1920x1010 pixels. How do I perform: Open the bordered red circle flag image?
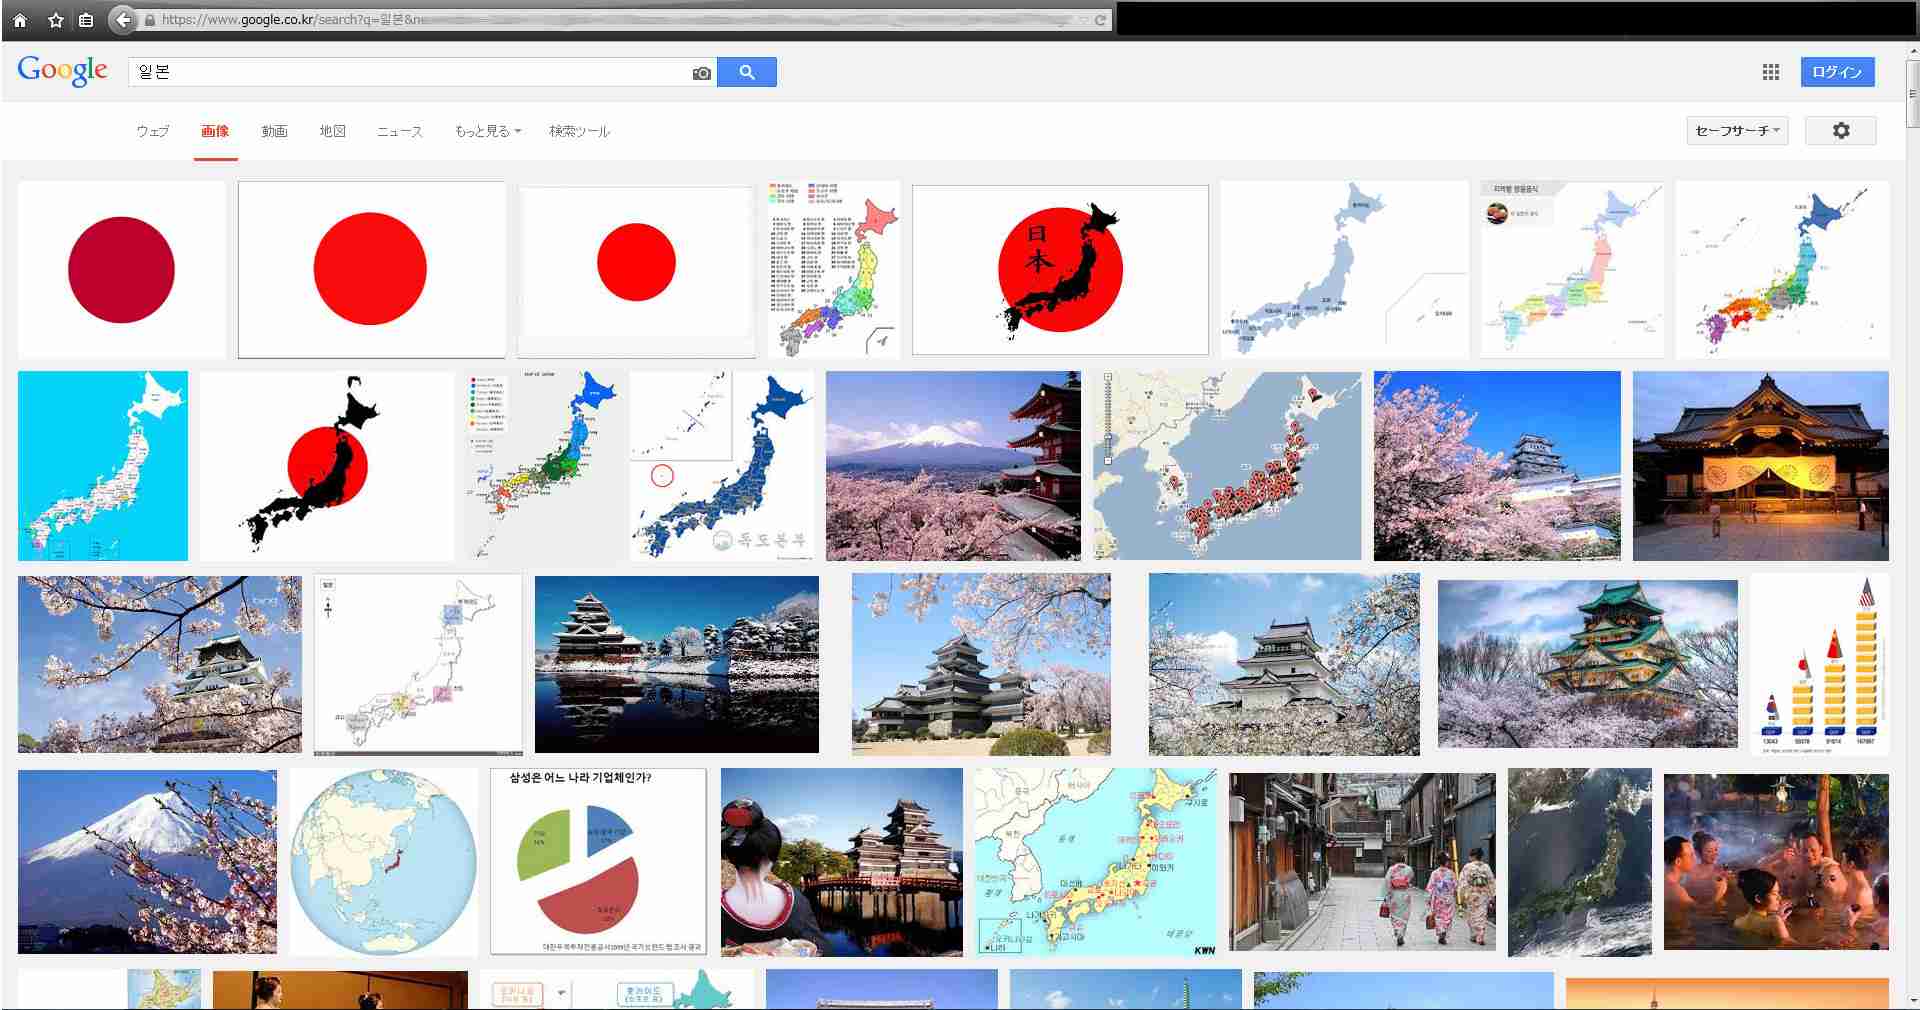tap(372, 269)
